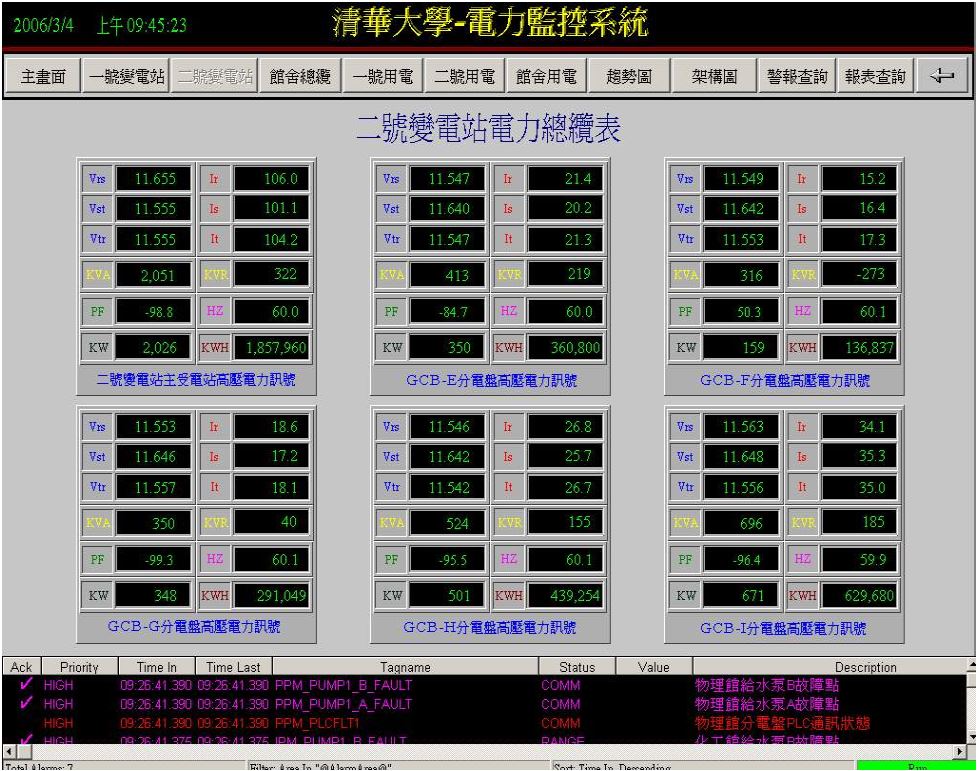Select the PPM_PUMP1_A_FAULT alarm tagname

(x=343, y=704)
